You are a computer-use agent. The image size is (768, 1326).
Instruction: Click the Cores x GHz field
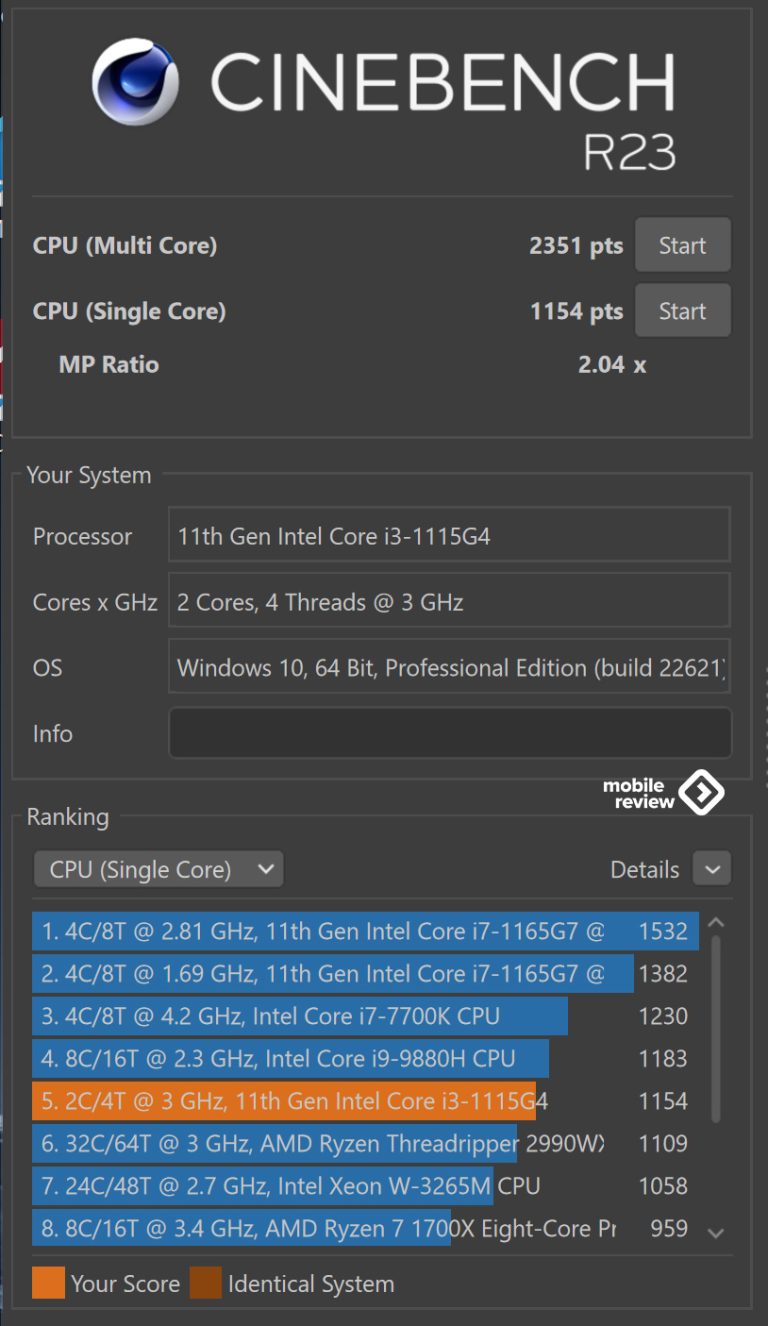pyautogui.click(x=449, y=602)
